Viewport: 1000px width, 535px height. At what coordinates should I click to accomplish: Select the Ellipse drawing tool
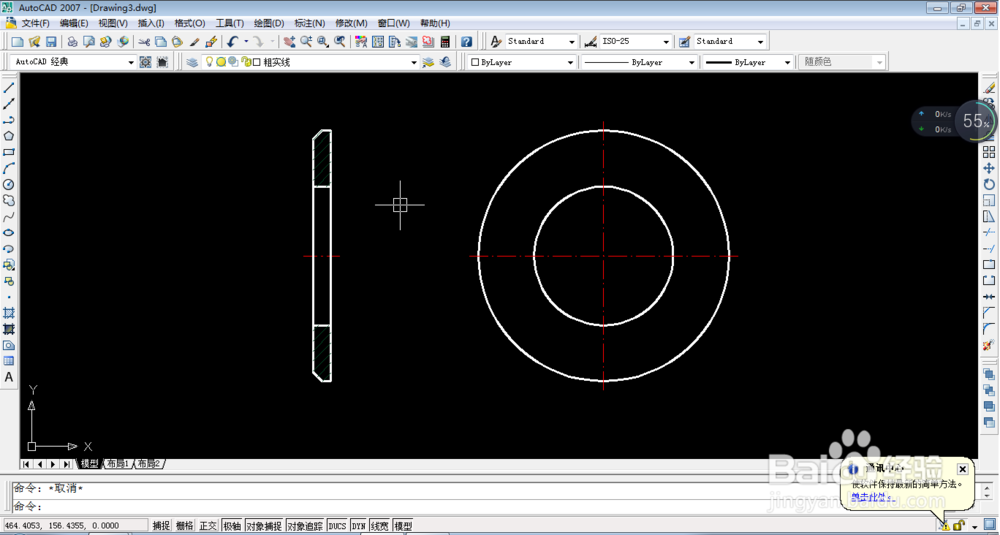pos(9,233)
